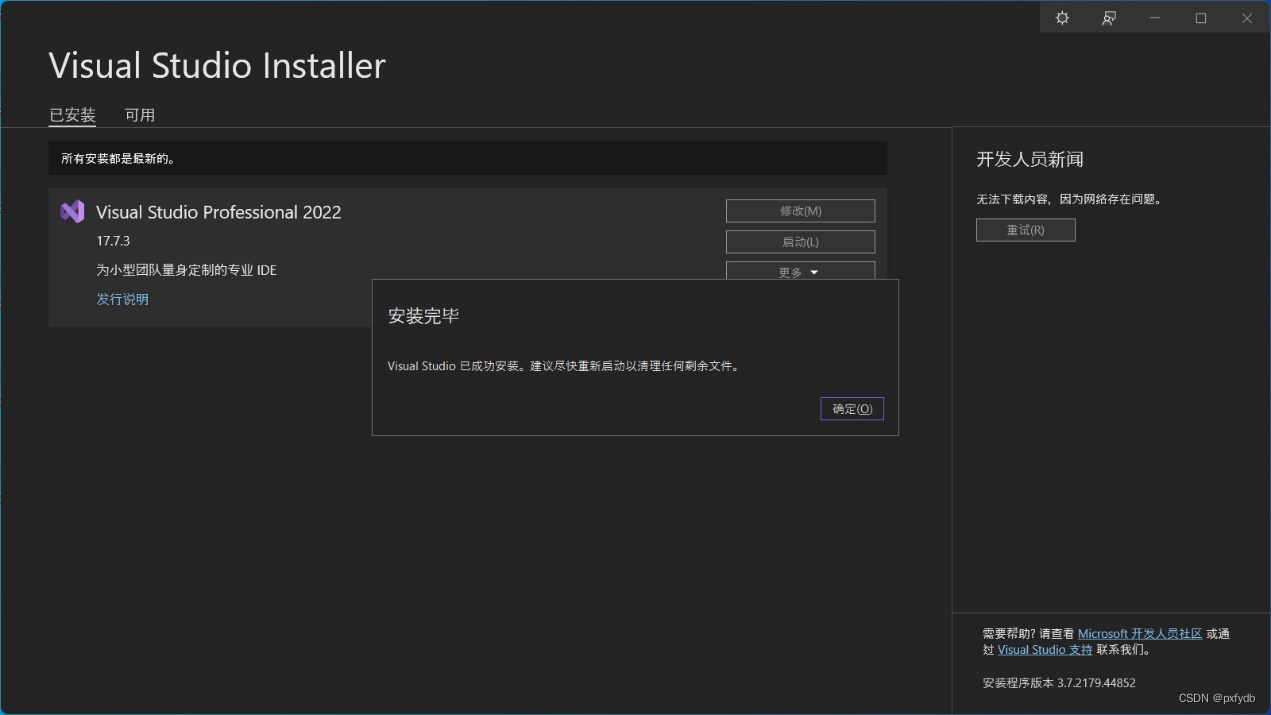
Task: Switch to the 可用 tab
Action: point(140,114)
